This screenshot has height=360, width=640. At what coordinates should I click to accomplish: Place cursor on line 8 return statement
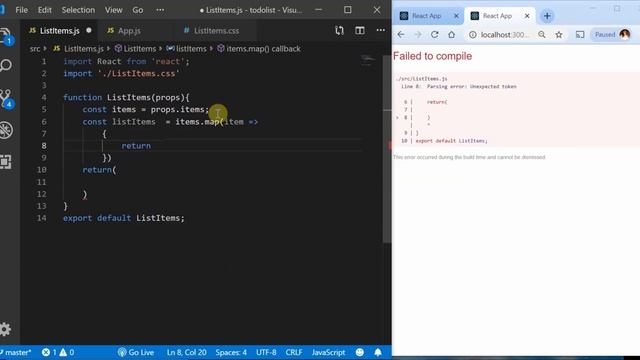tap(136, 146)
